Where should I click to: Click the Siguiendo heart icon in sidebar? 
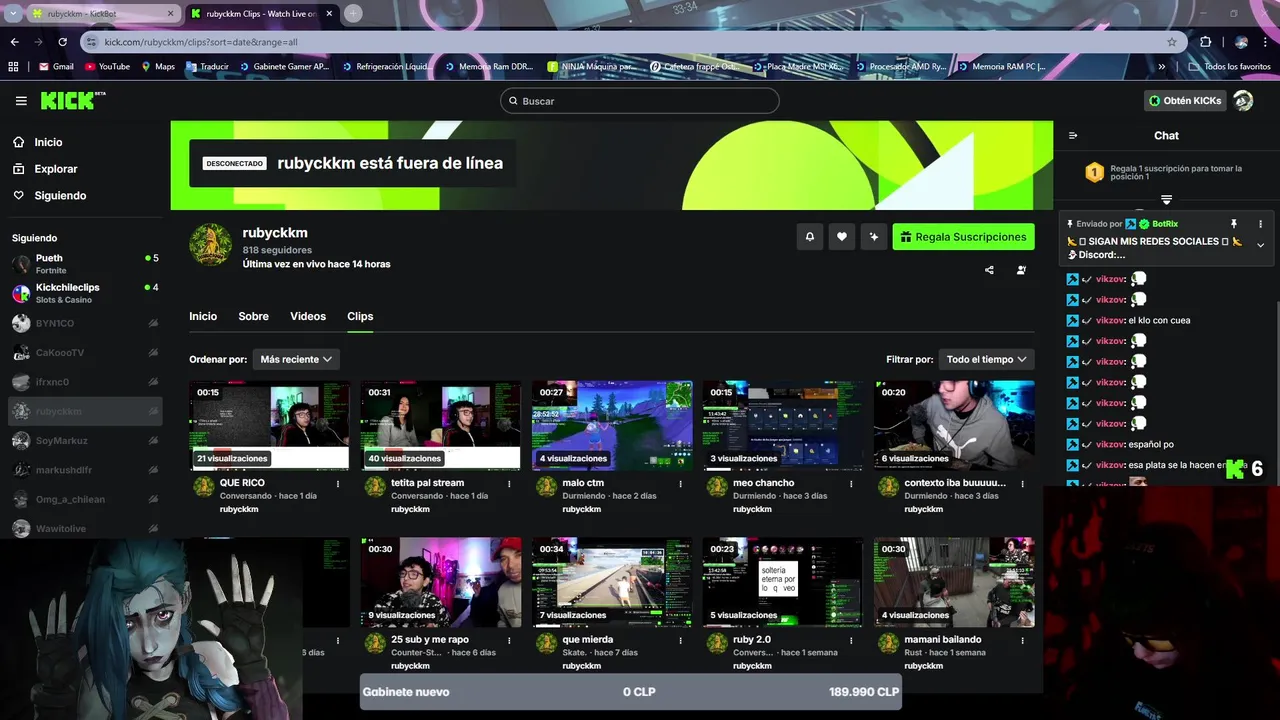pyautogui.click(x=19, y=196)
